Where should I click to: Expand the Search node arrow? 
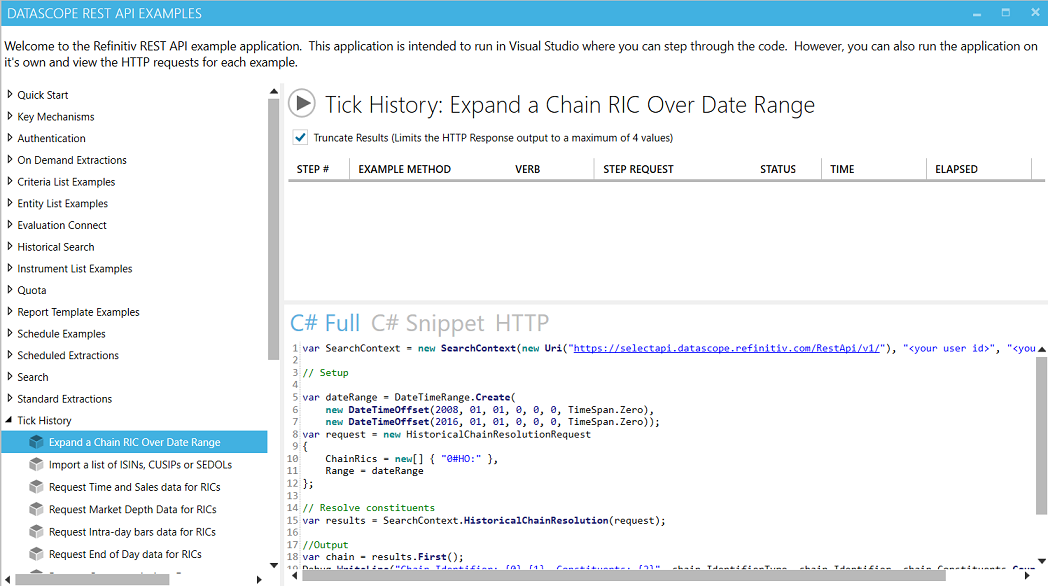click(x=10, y=377)
